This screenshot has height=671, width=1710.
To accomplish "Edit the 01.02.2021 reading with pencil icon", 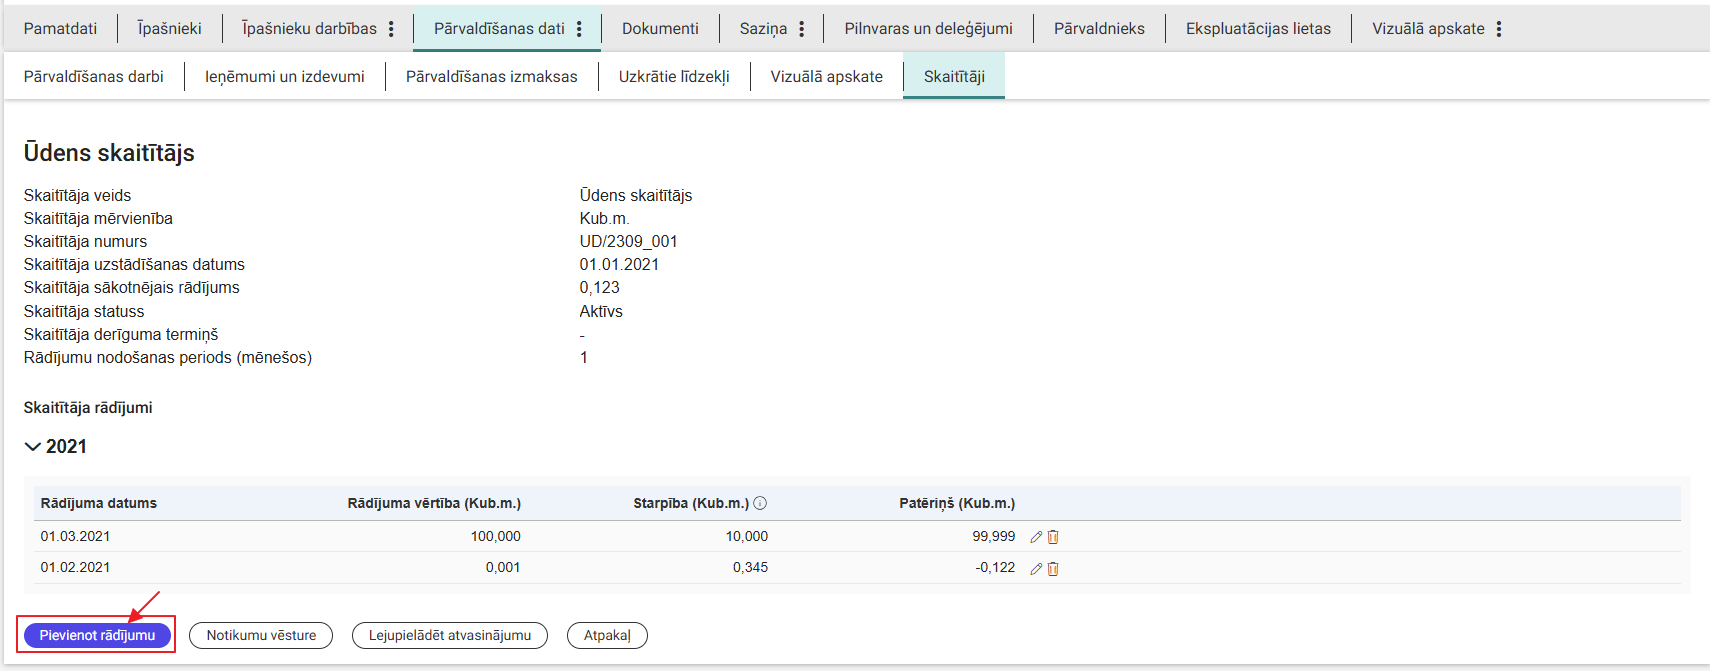I will pyautogui.click(x=1036, y=569).
